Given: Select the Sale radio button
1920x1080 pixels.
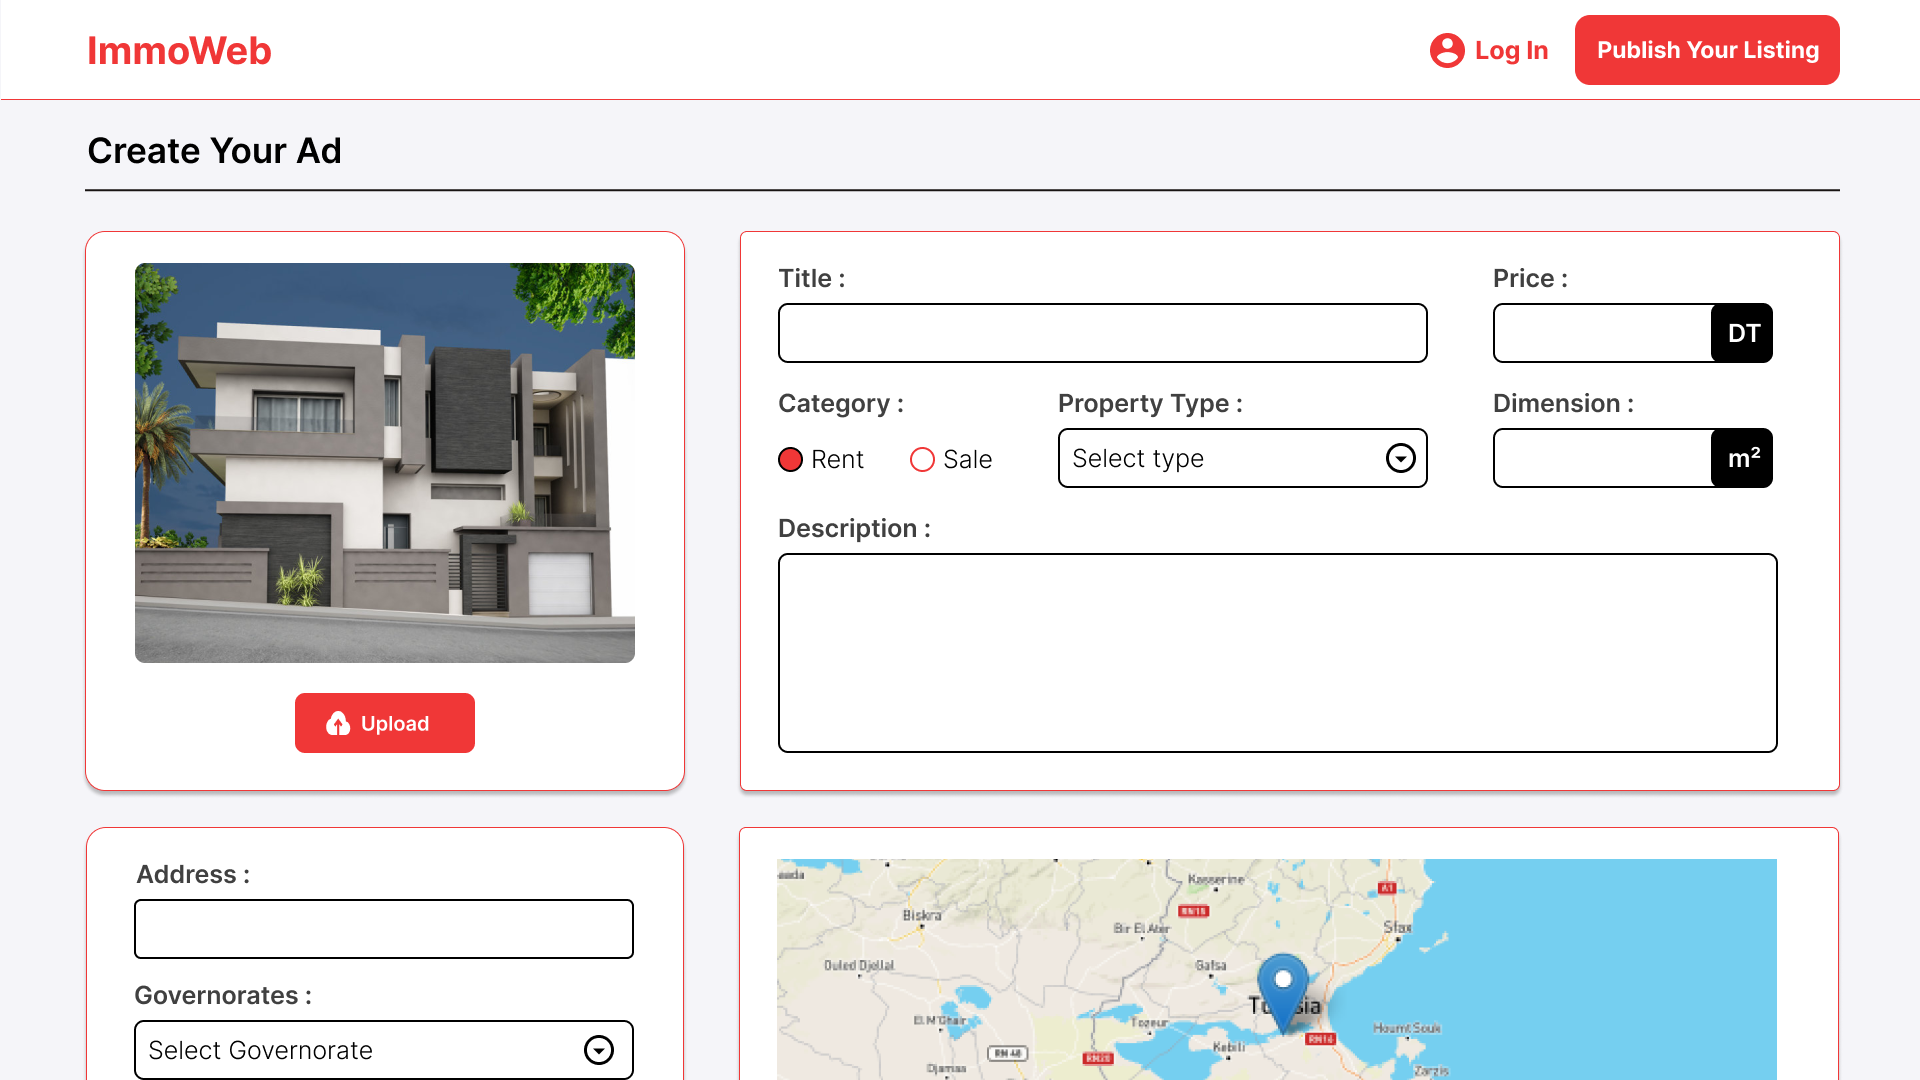Looking at the screenshot, I should point(922,459).
